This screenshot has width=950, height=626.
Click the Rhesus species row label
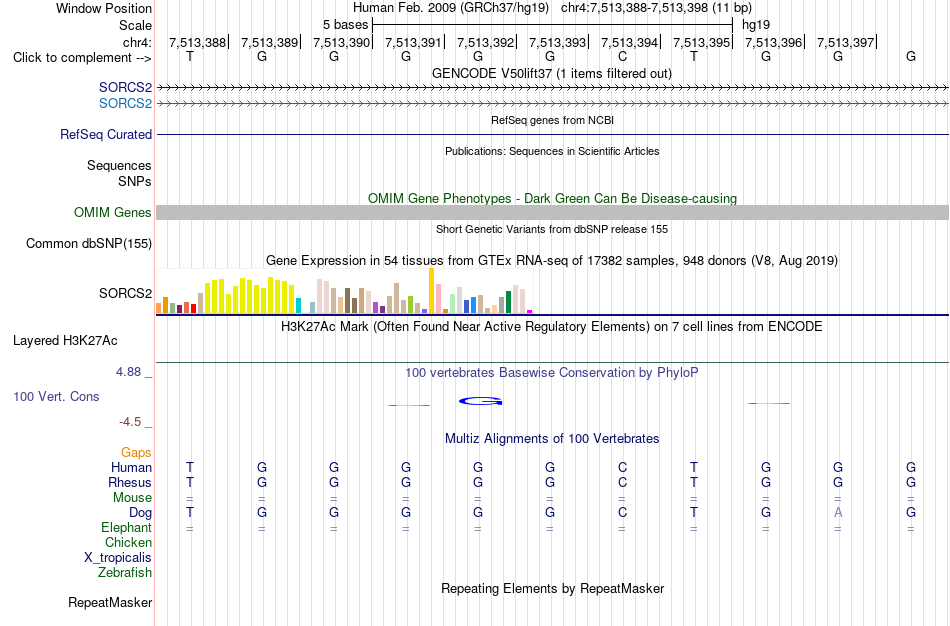point(130,483)
